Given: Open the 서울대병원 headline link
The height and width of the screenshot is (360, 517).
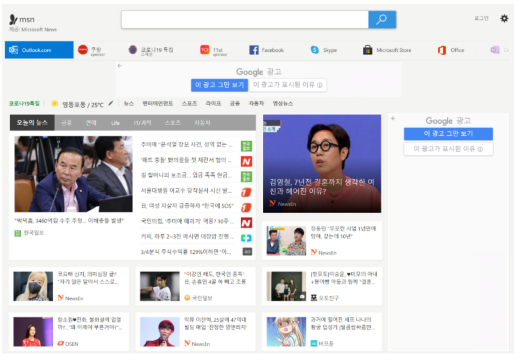Looking at the screenshot, I should [186, 191].
